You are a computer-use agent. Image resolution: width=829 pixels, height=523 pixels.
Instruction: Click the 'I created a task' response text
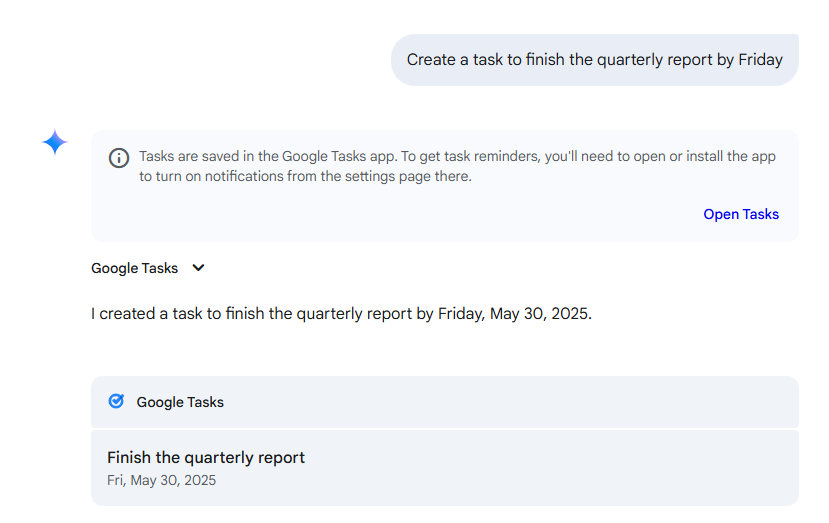point(158,313)
